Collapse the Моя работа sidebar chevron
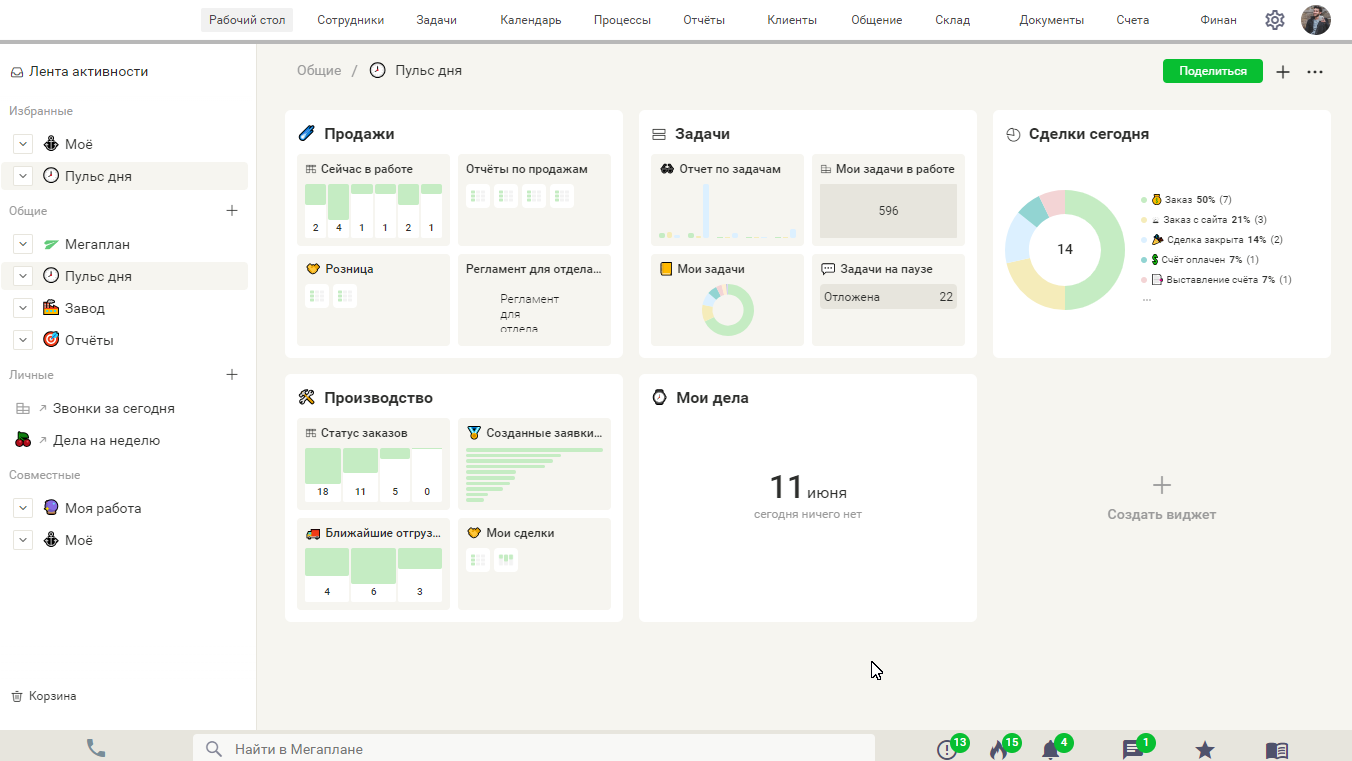Viewport: 1352px width, 761px height. click(x=24, y=508)
